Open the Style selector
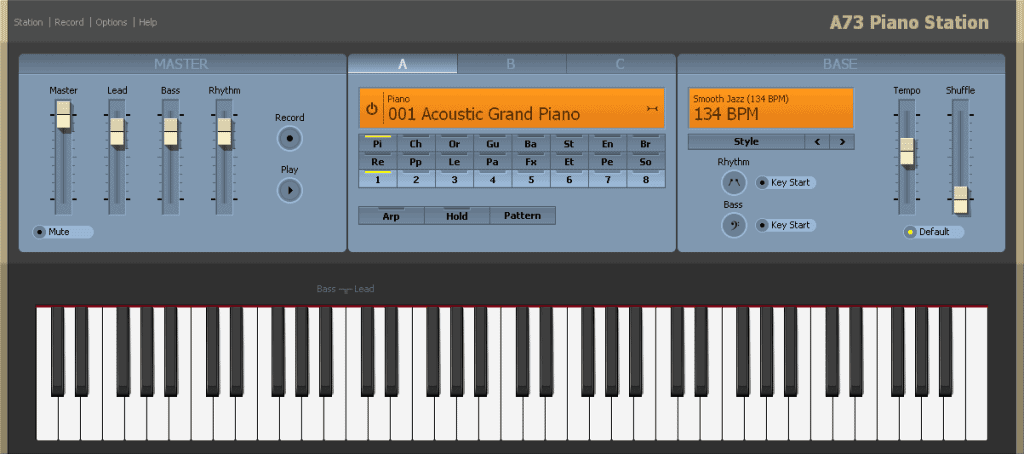The height and width of the screenshot is (454, 1024). tap(746, 142)
